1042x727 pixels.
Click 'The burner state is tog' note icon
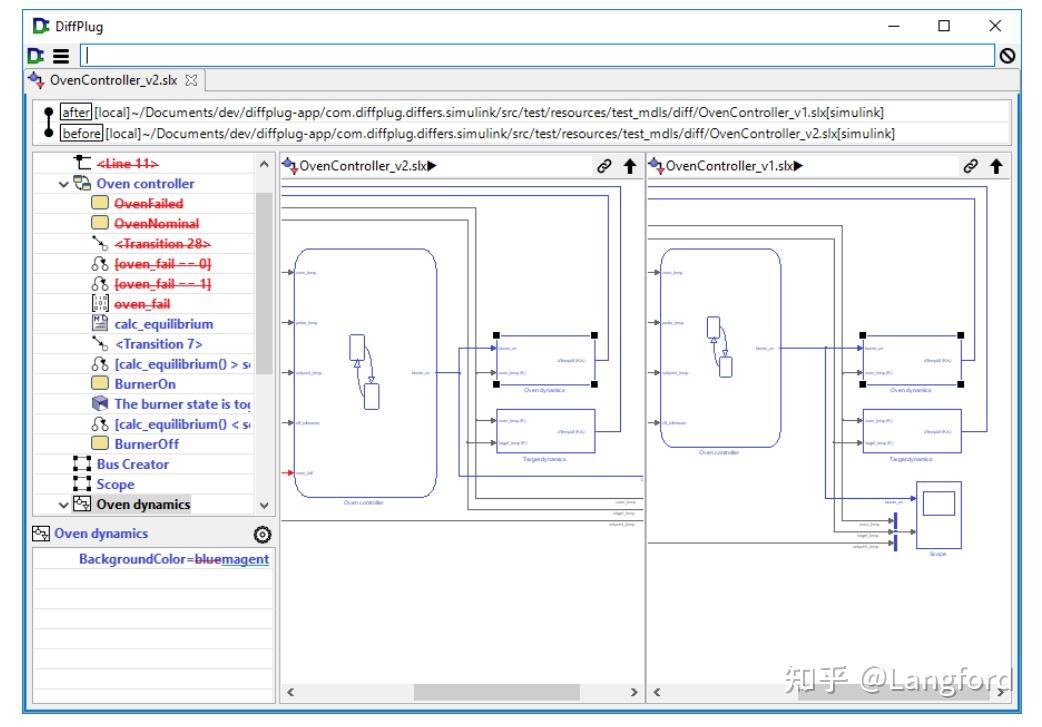click(x=100, y=403)
